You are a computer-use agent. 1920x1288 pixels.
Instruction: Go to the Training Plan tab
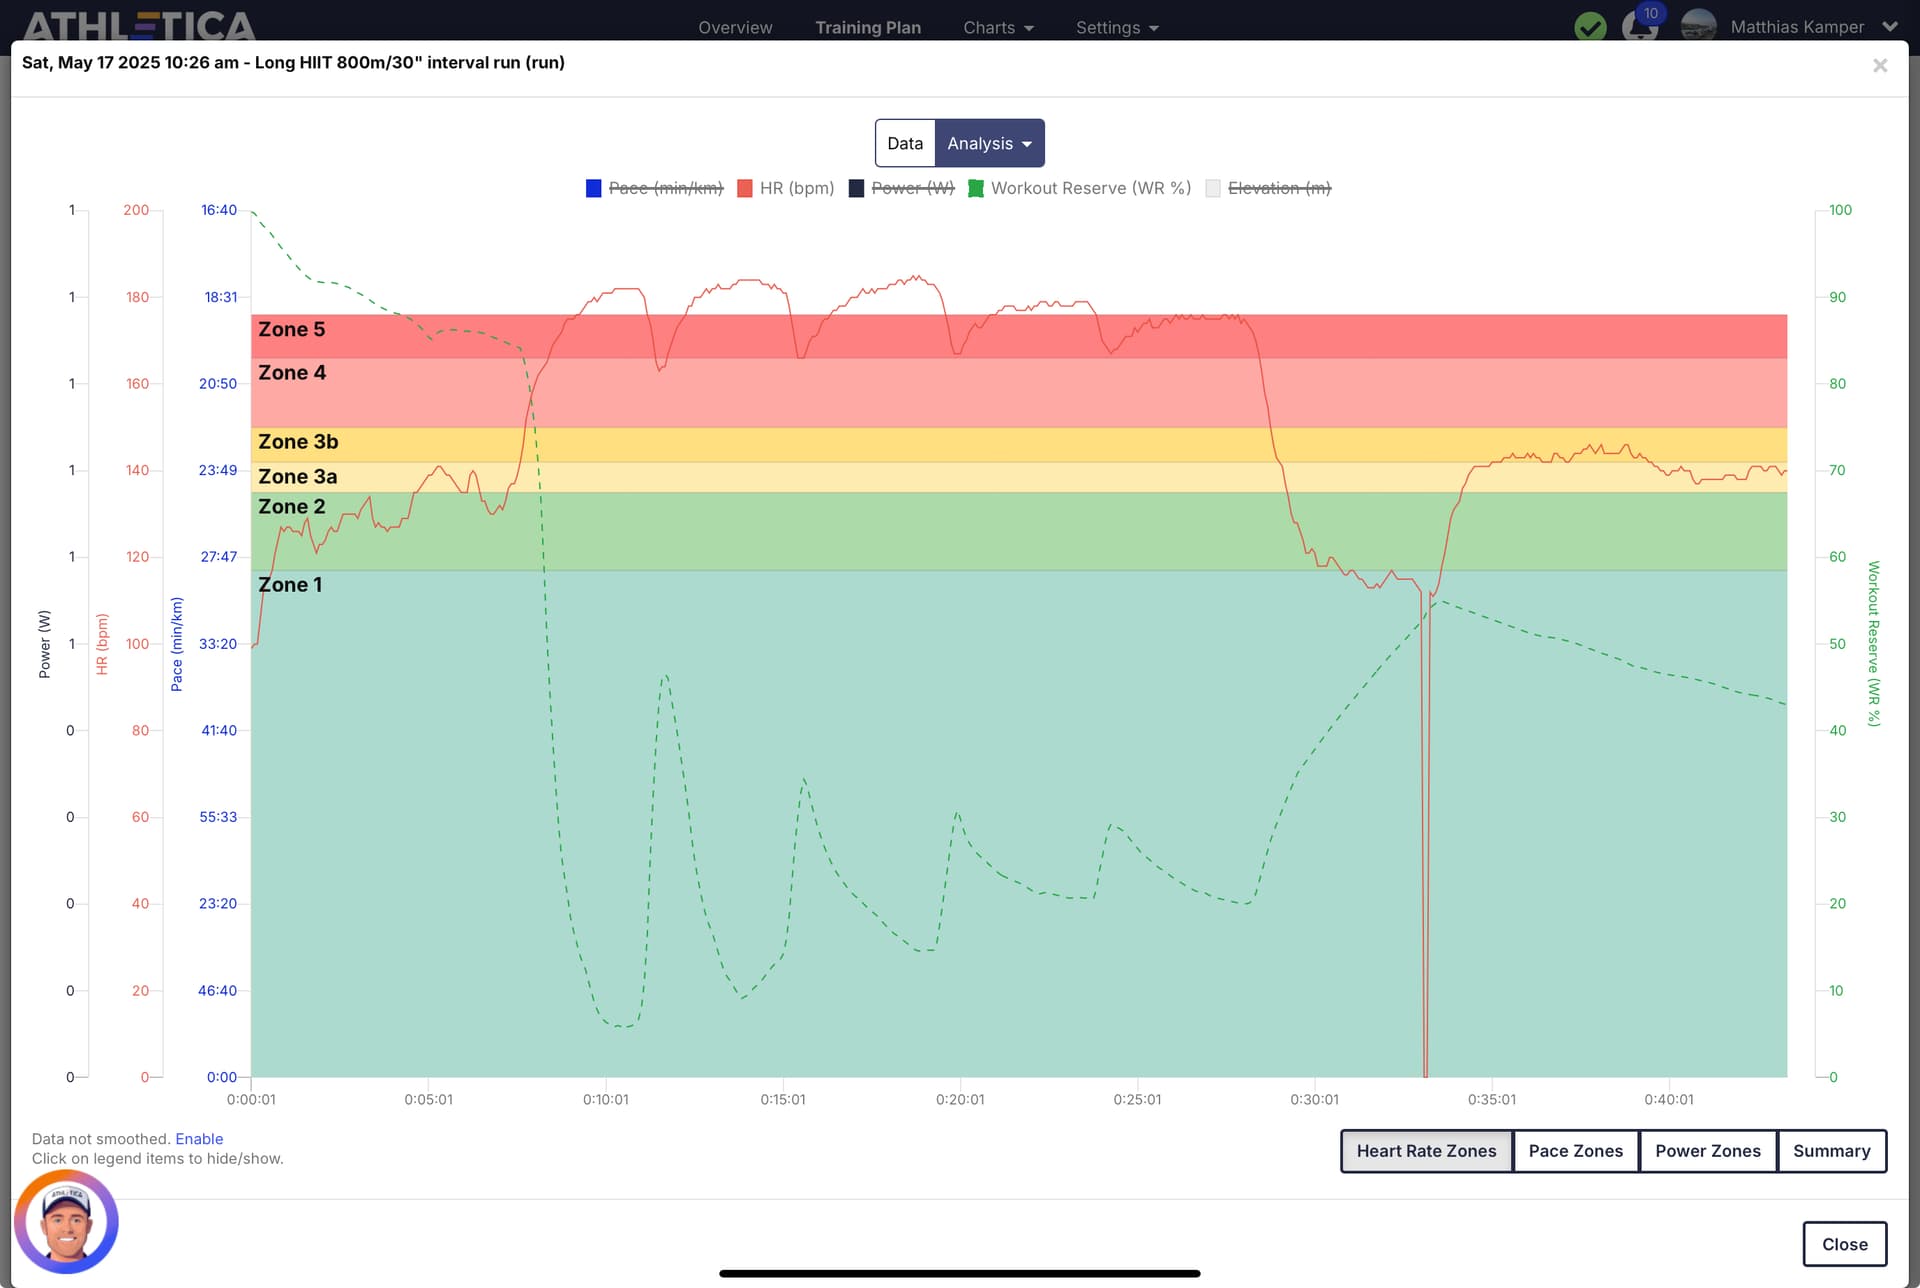tap(868, 28)
